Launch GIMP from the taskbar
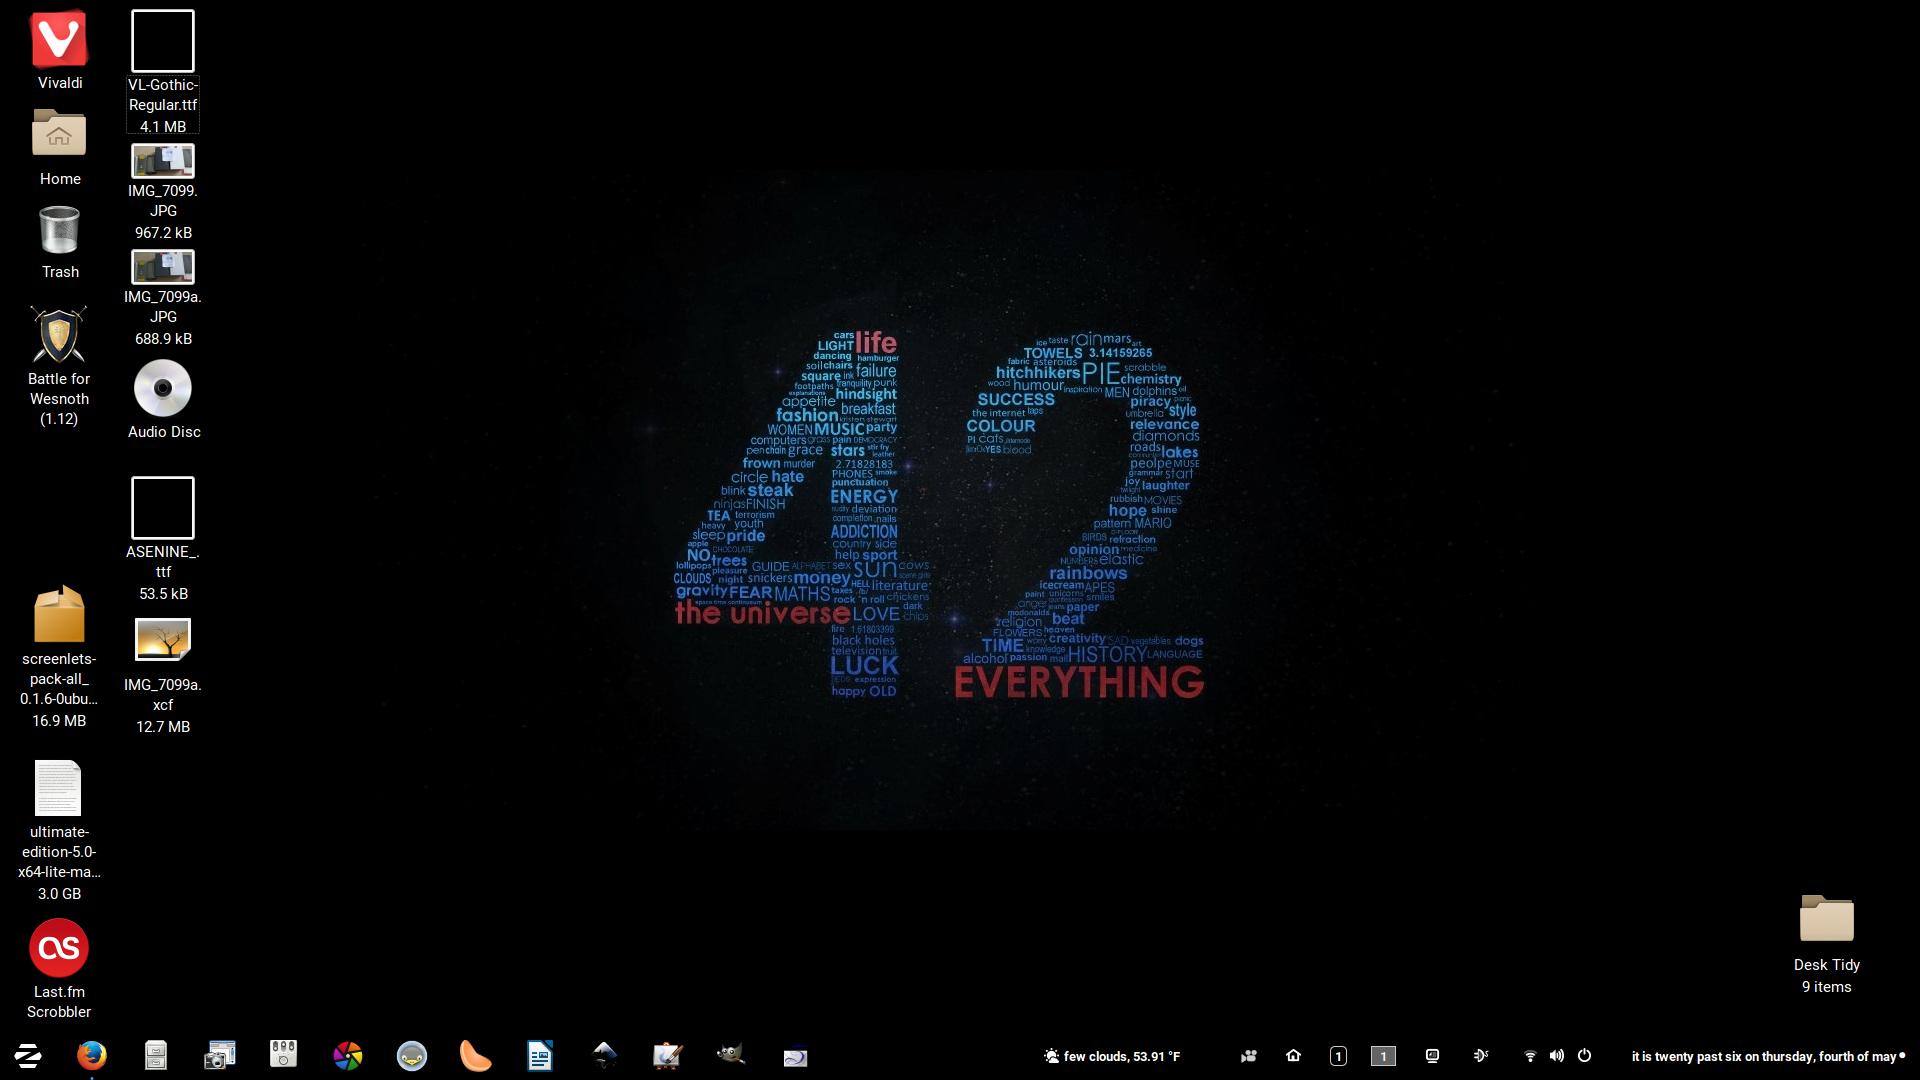The image size is (1920, 1080). point(731,1056)
